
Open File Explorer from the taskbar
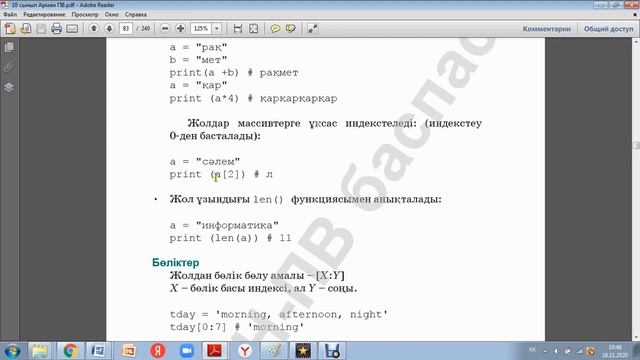click(x=40, y=351)
